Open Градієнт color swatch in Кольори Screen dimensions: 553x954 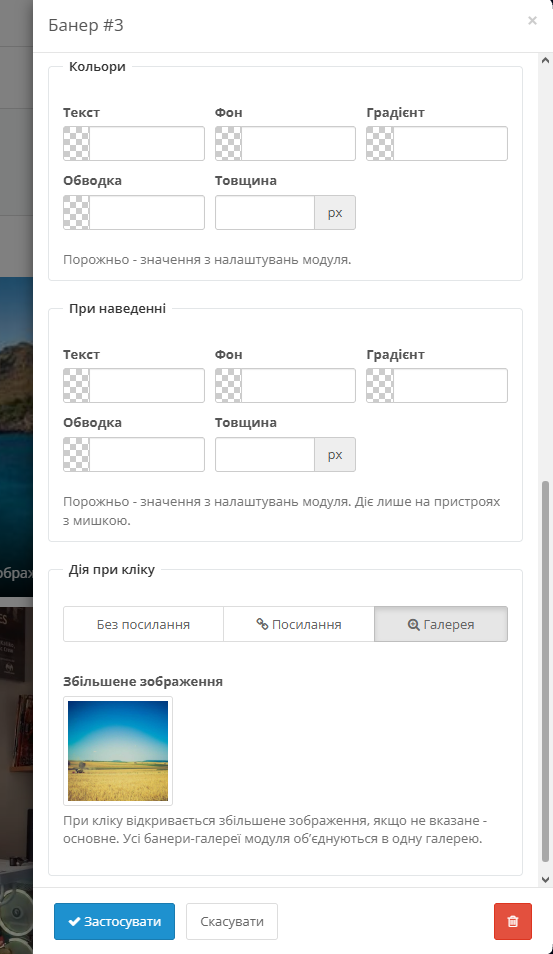click(x=380, y=144)
